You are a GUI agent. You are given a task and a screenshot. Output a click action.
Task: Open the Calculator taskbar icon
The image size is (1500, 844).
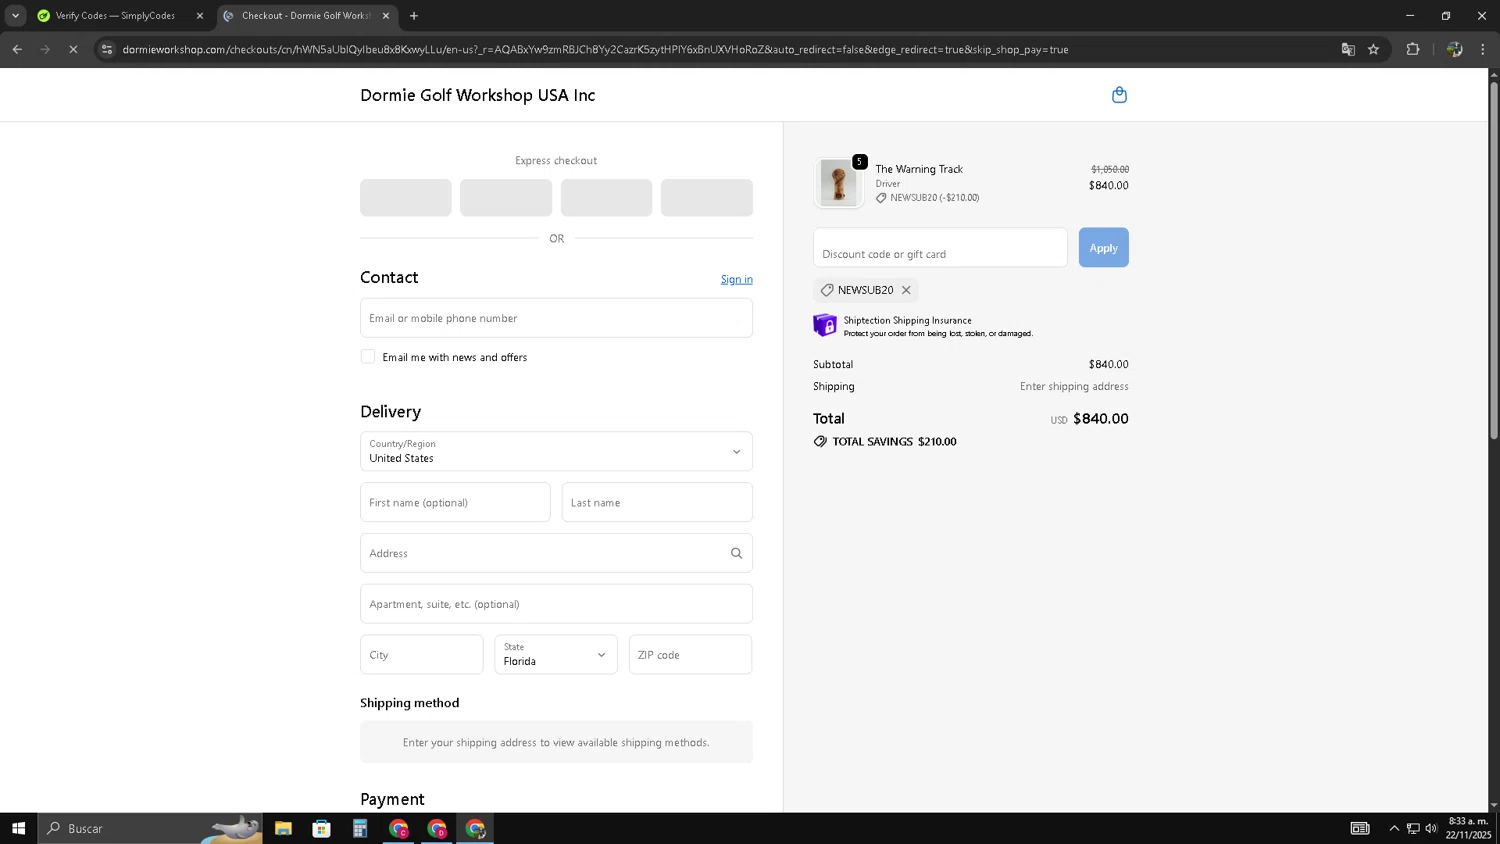coord(360,828)
